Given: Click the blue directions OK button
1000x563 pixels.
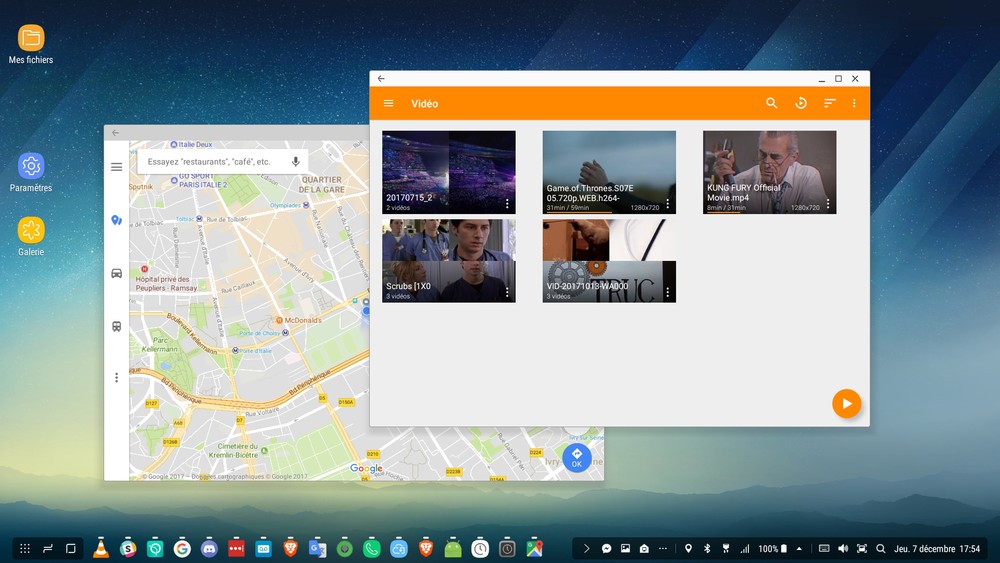Looking at the screenshot, I should 576,458.
